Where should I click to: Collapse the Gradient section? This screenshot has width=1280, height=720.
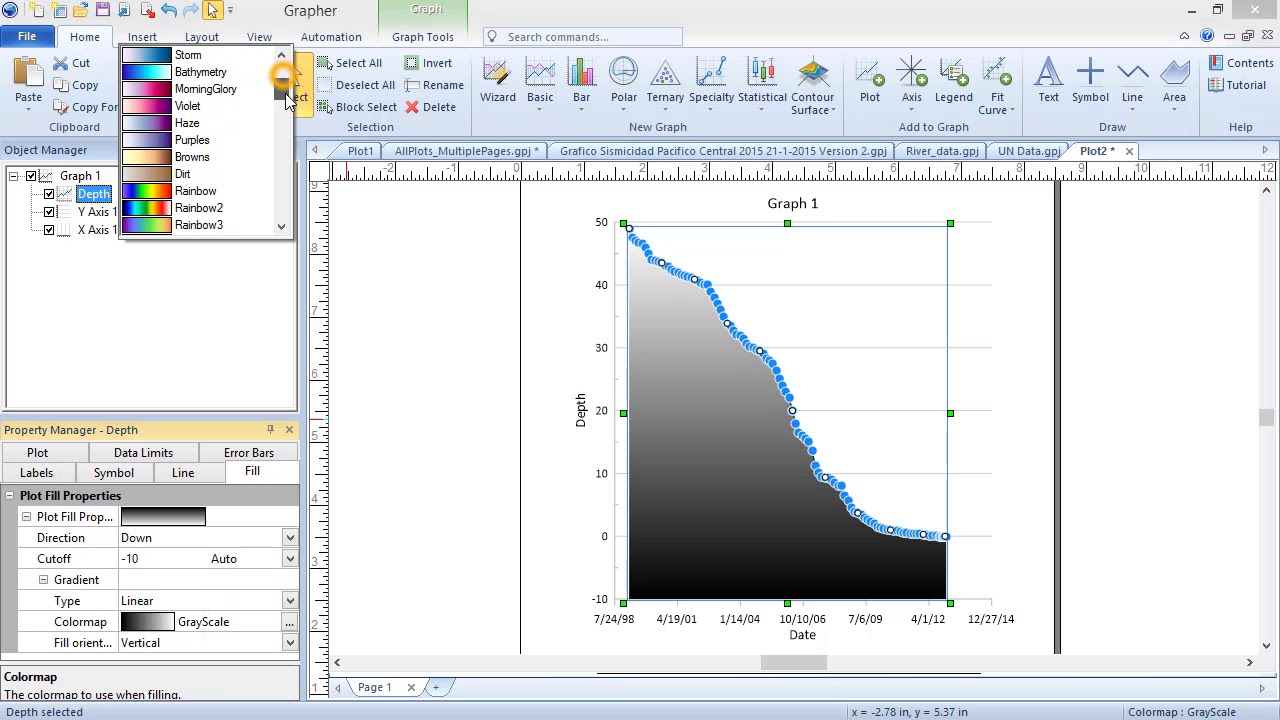[43, 580]
